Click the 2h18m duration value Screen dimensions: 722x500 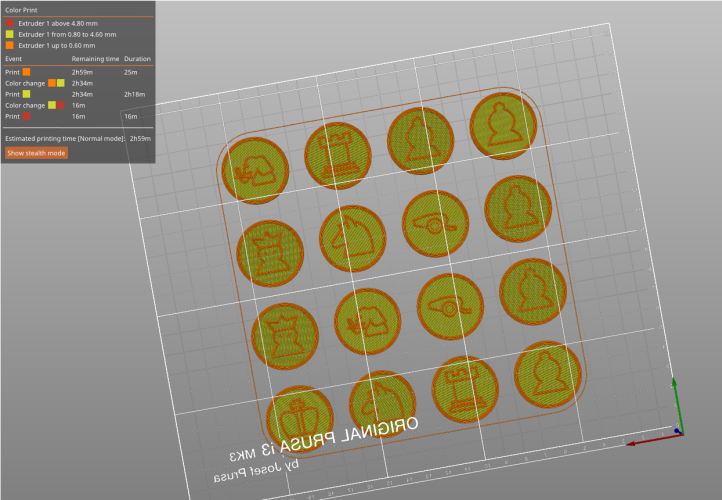coord(134,94)
